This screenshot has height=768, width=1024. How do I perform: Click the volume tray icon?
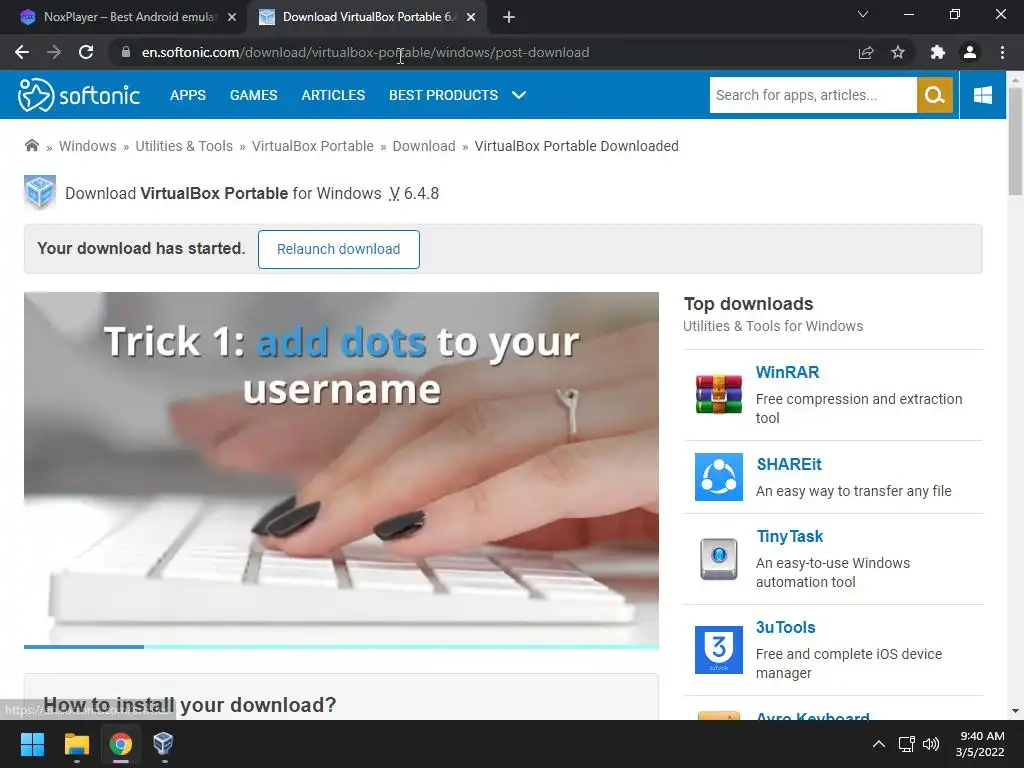tap(931, 744)
